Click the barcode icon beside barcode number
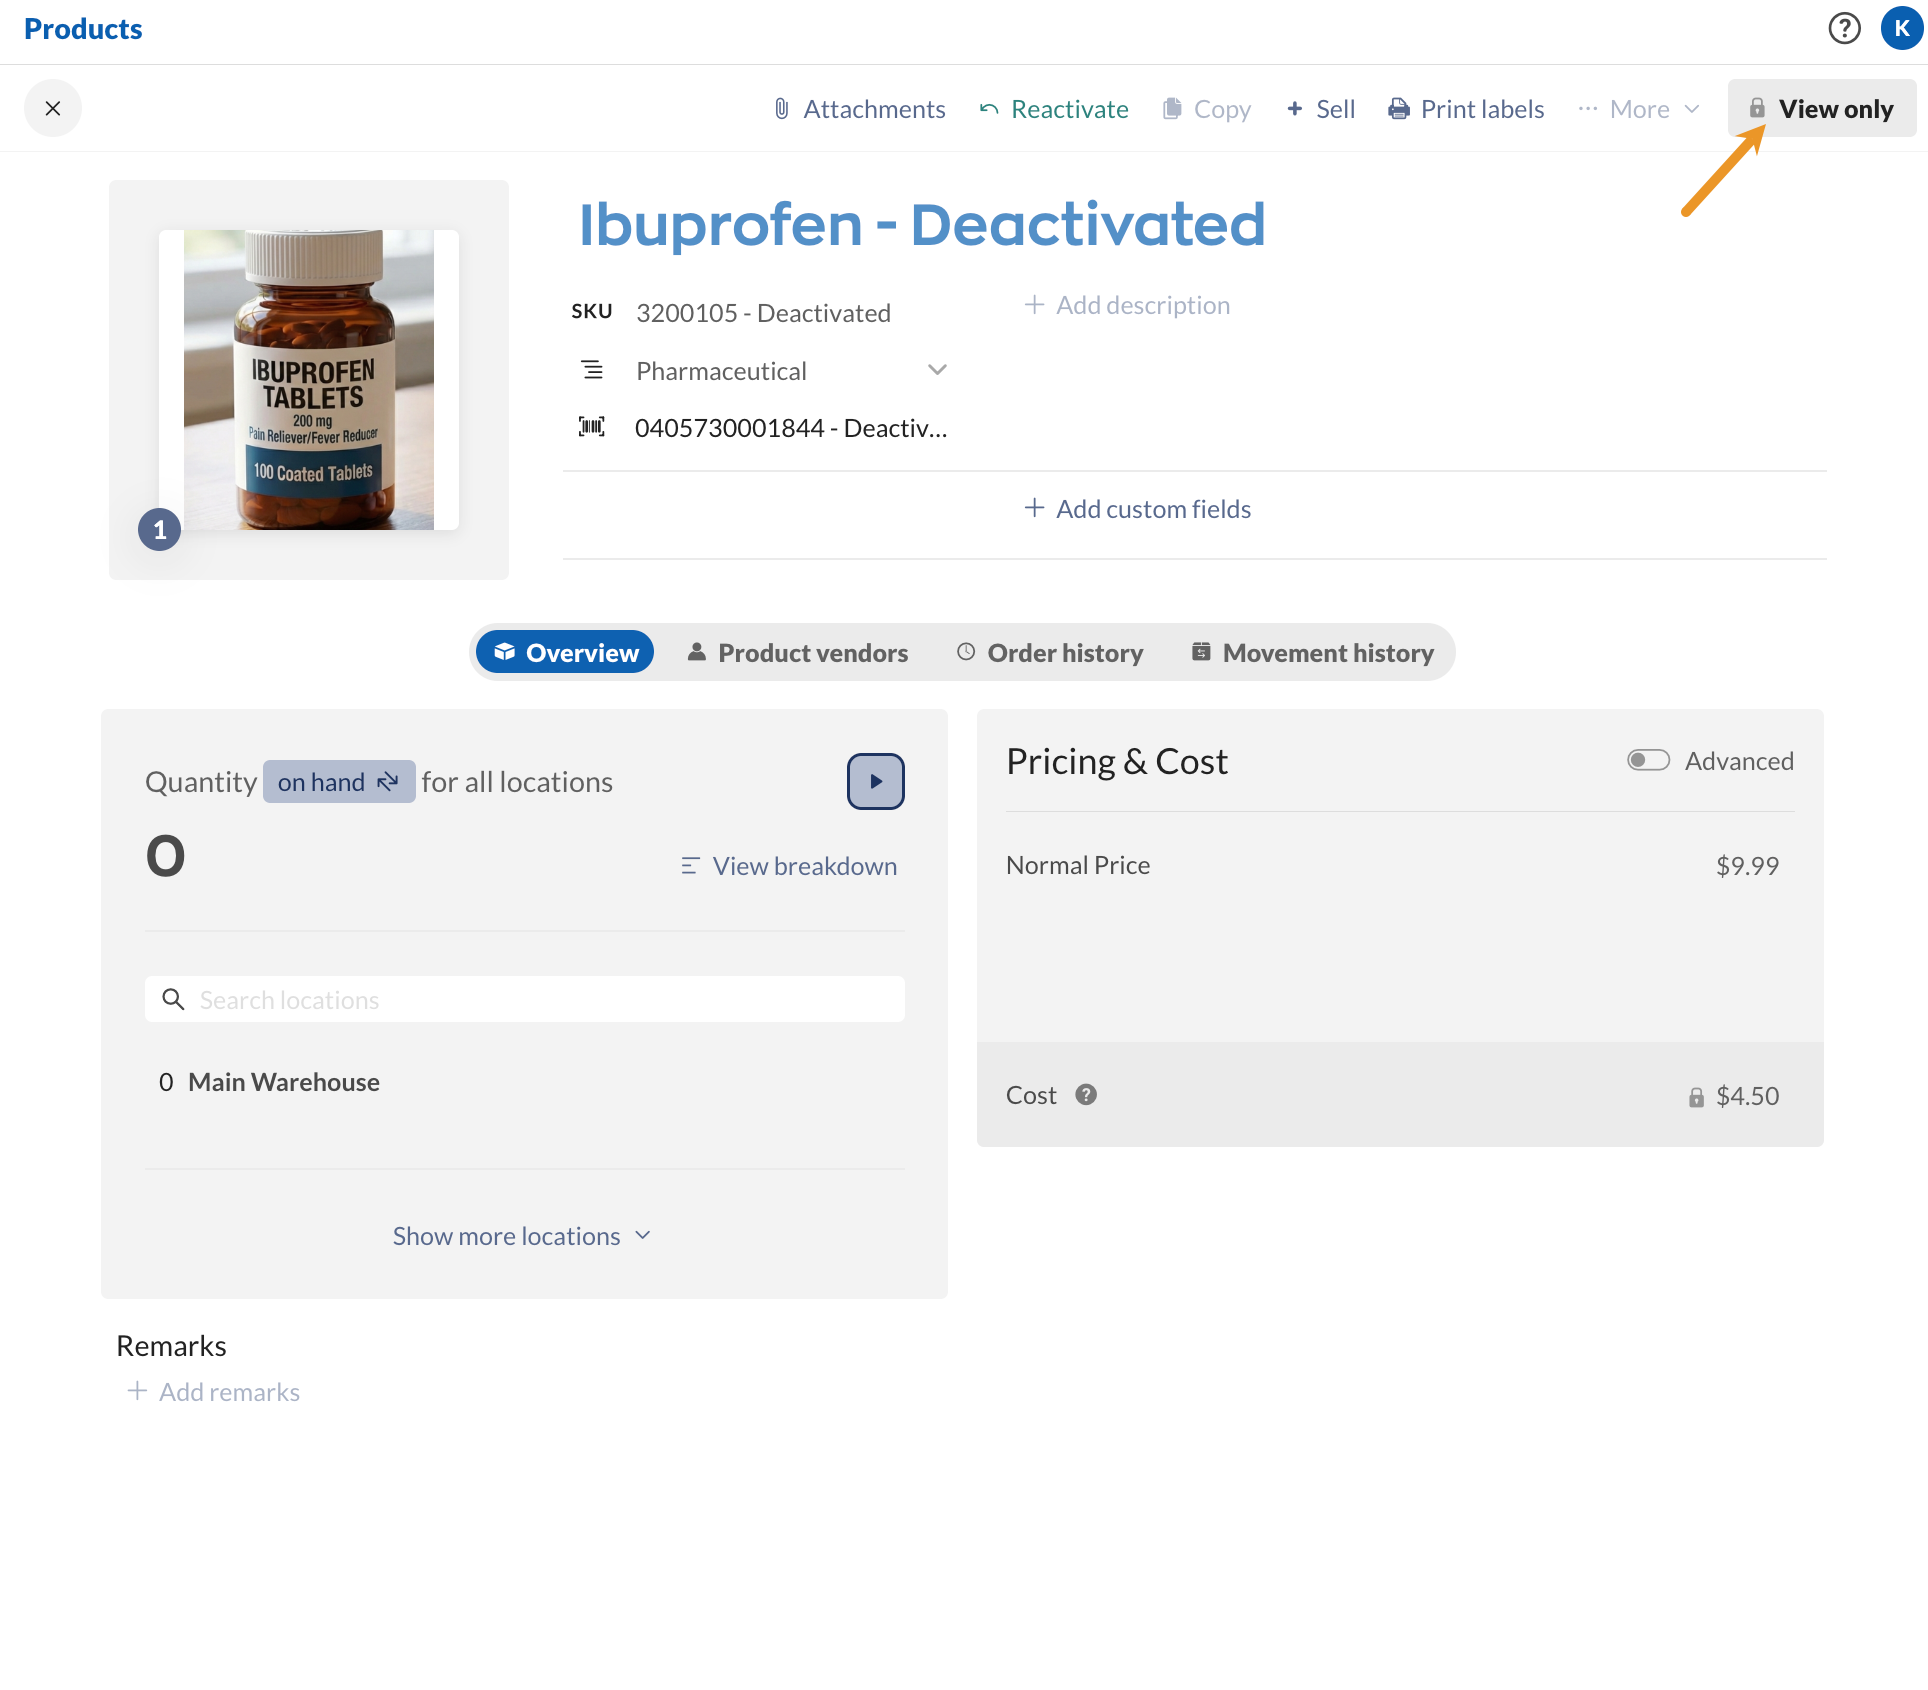 [x=592, y=428]
